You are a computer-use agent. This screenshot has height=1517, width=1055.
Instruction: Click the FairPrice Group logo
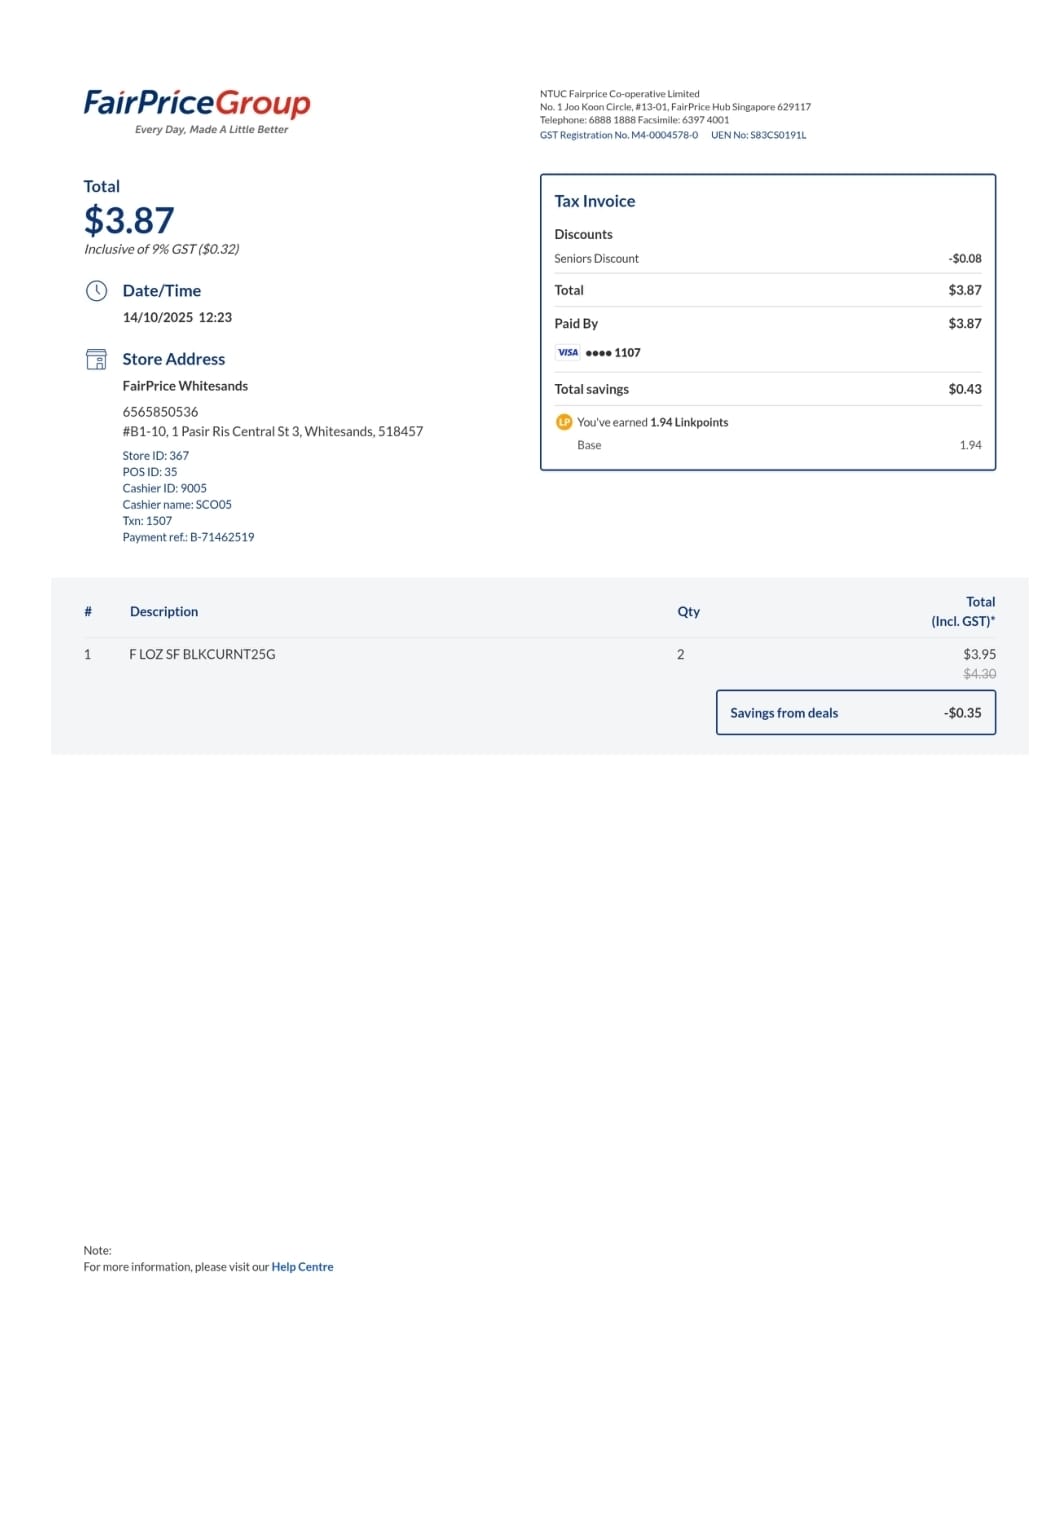(x=197, y=111)
